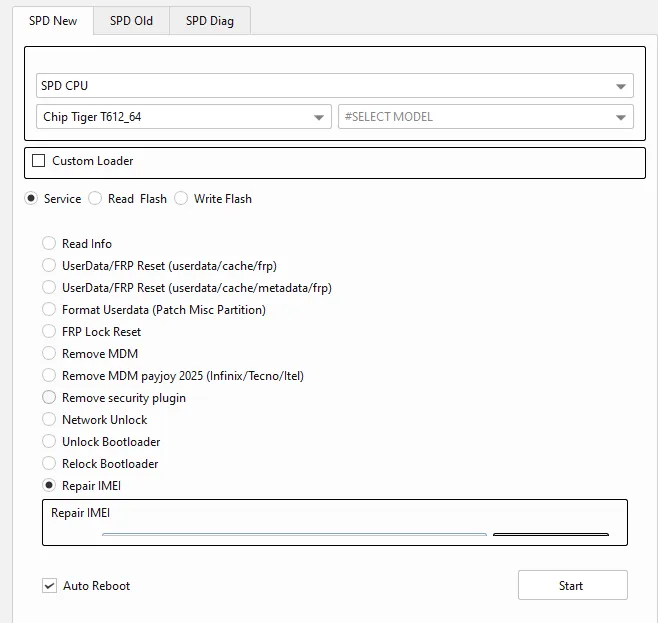This screenshot has height=623, width=658.
Task: Choose the Unlock Bootloader option
Action: [49, 442]
